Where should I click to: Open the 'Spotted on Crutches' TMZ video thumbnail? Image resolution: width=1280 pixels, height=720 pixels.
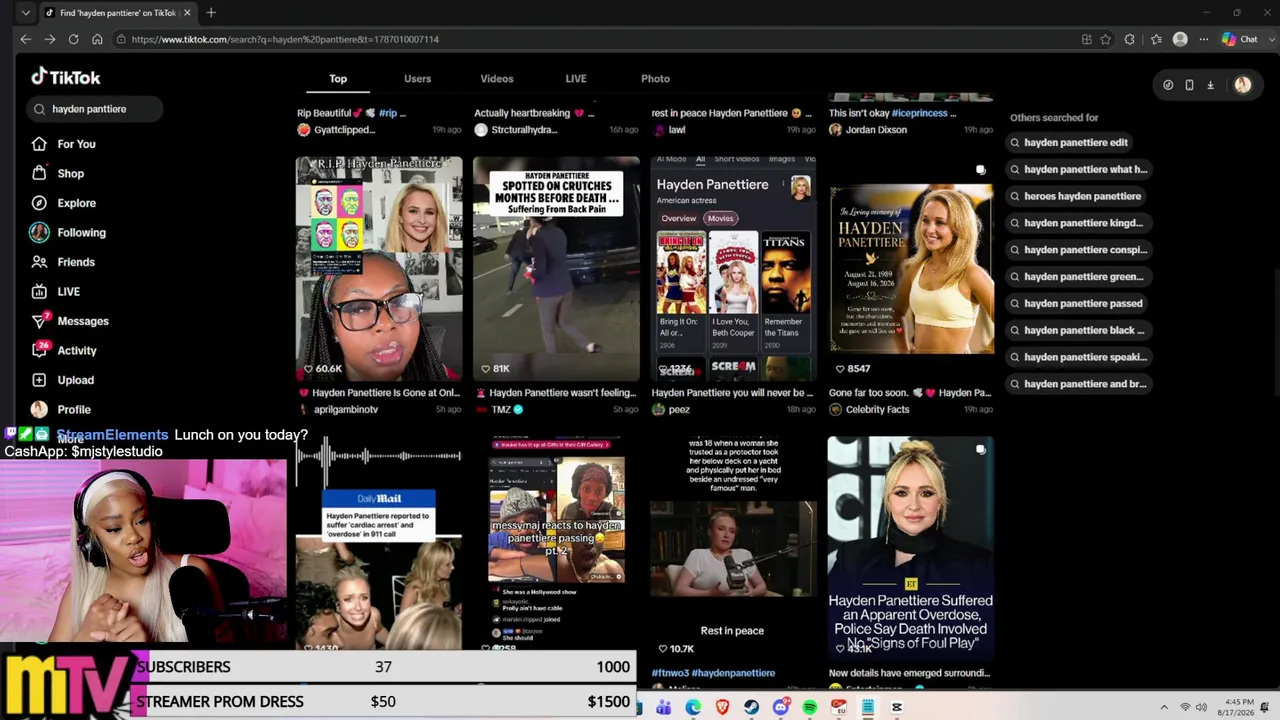tap(556, 267)
